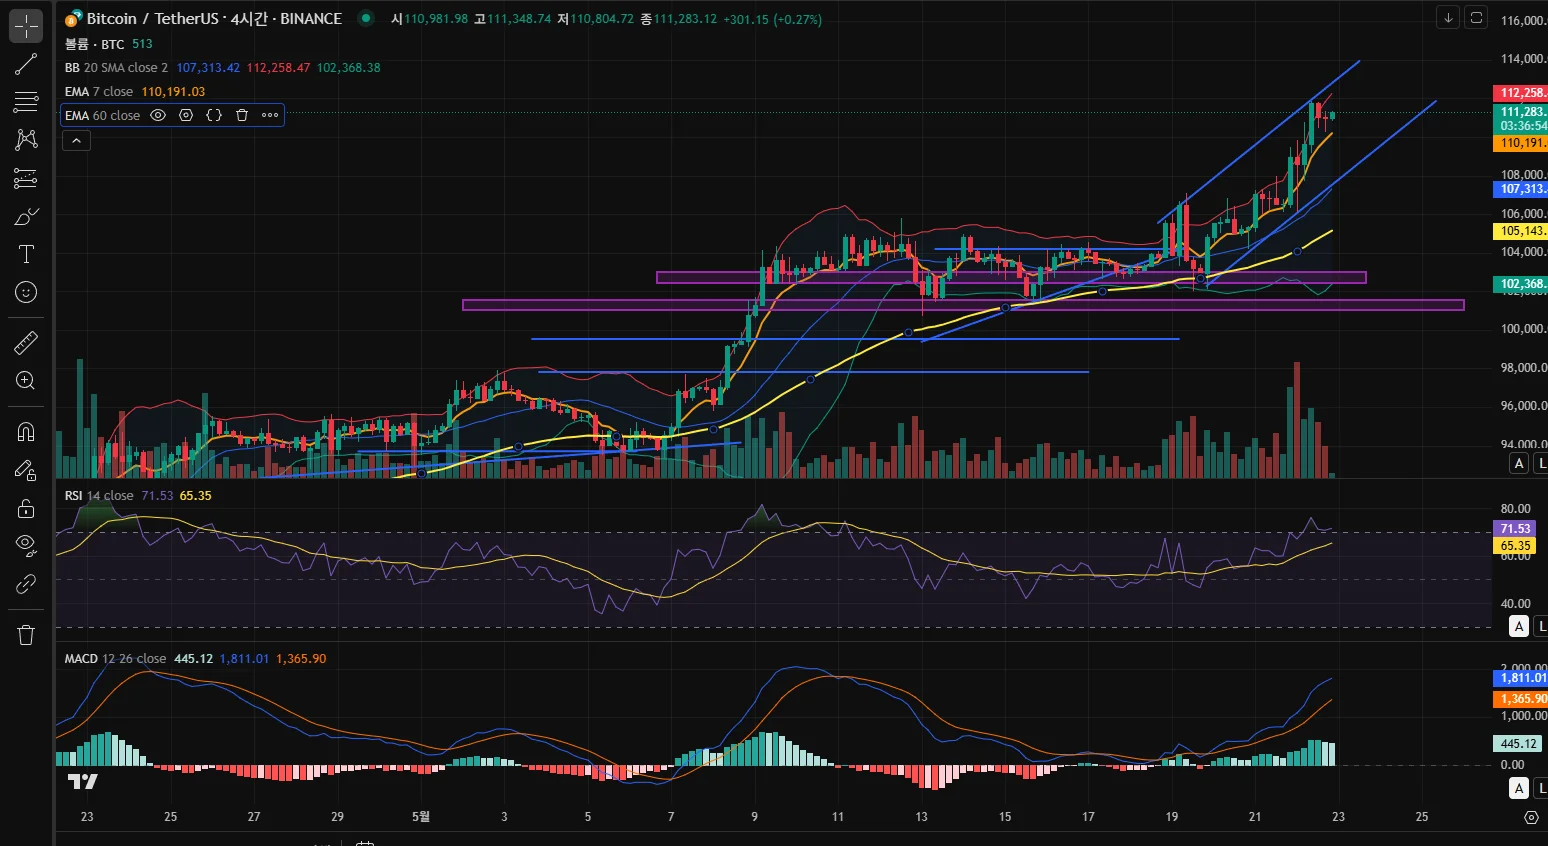Click the yellow 65.35 RSI scale label

point(1515,546)
